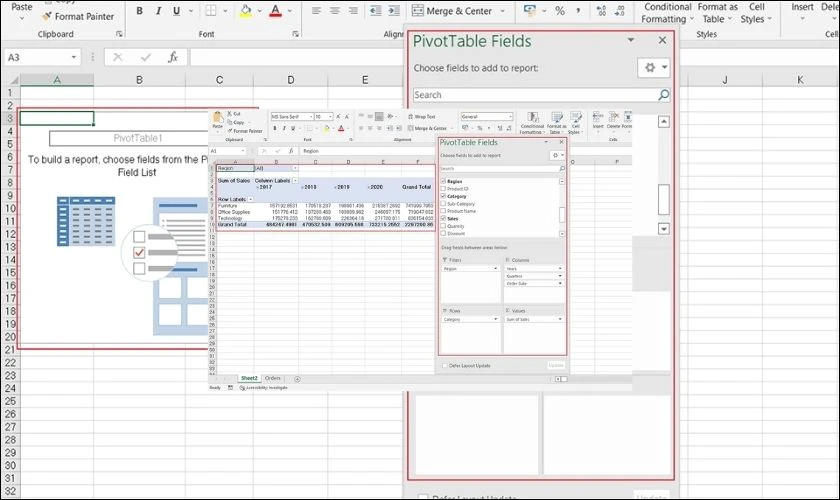Click formula bar Enter checkmark icon
The width and height of the screenshot is (840, 500).
pos(145,57)
